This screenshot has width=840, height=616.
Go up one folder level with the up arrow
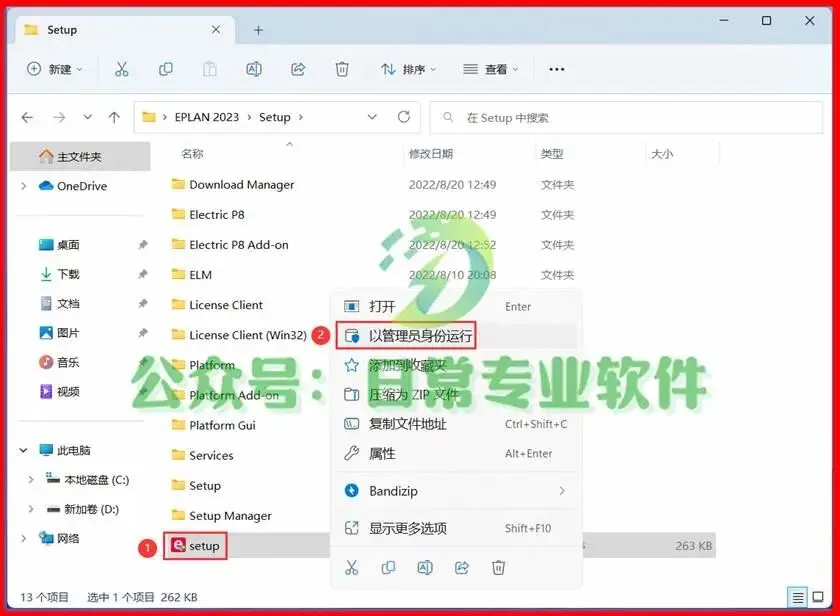pos(114,117)
